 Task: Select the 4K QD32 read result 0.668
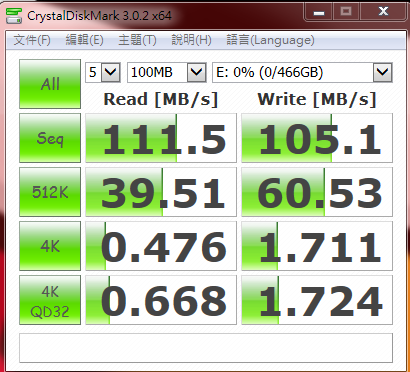point(161,300)
